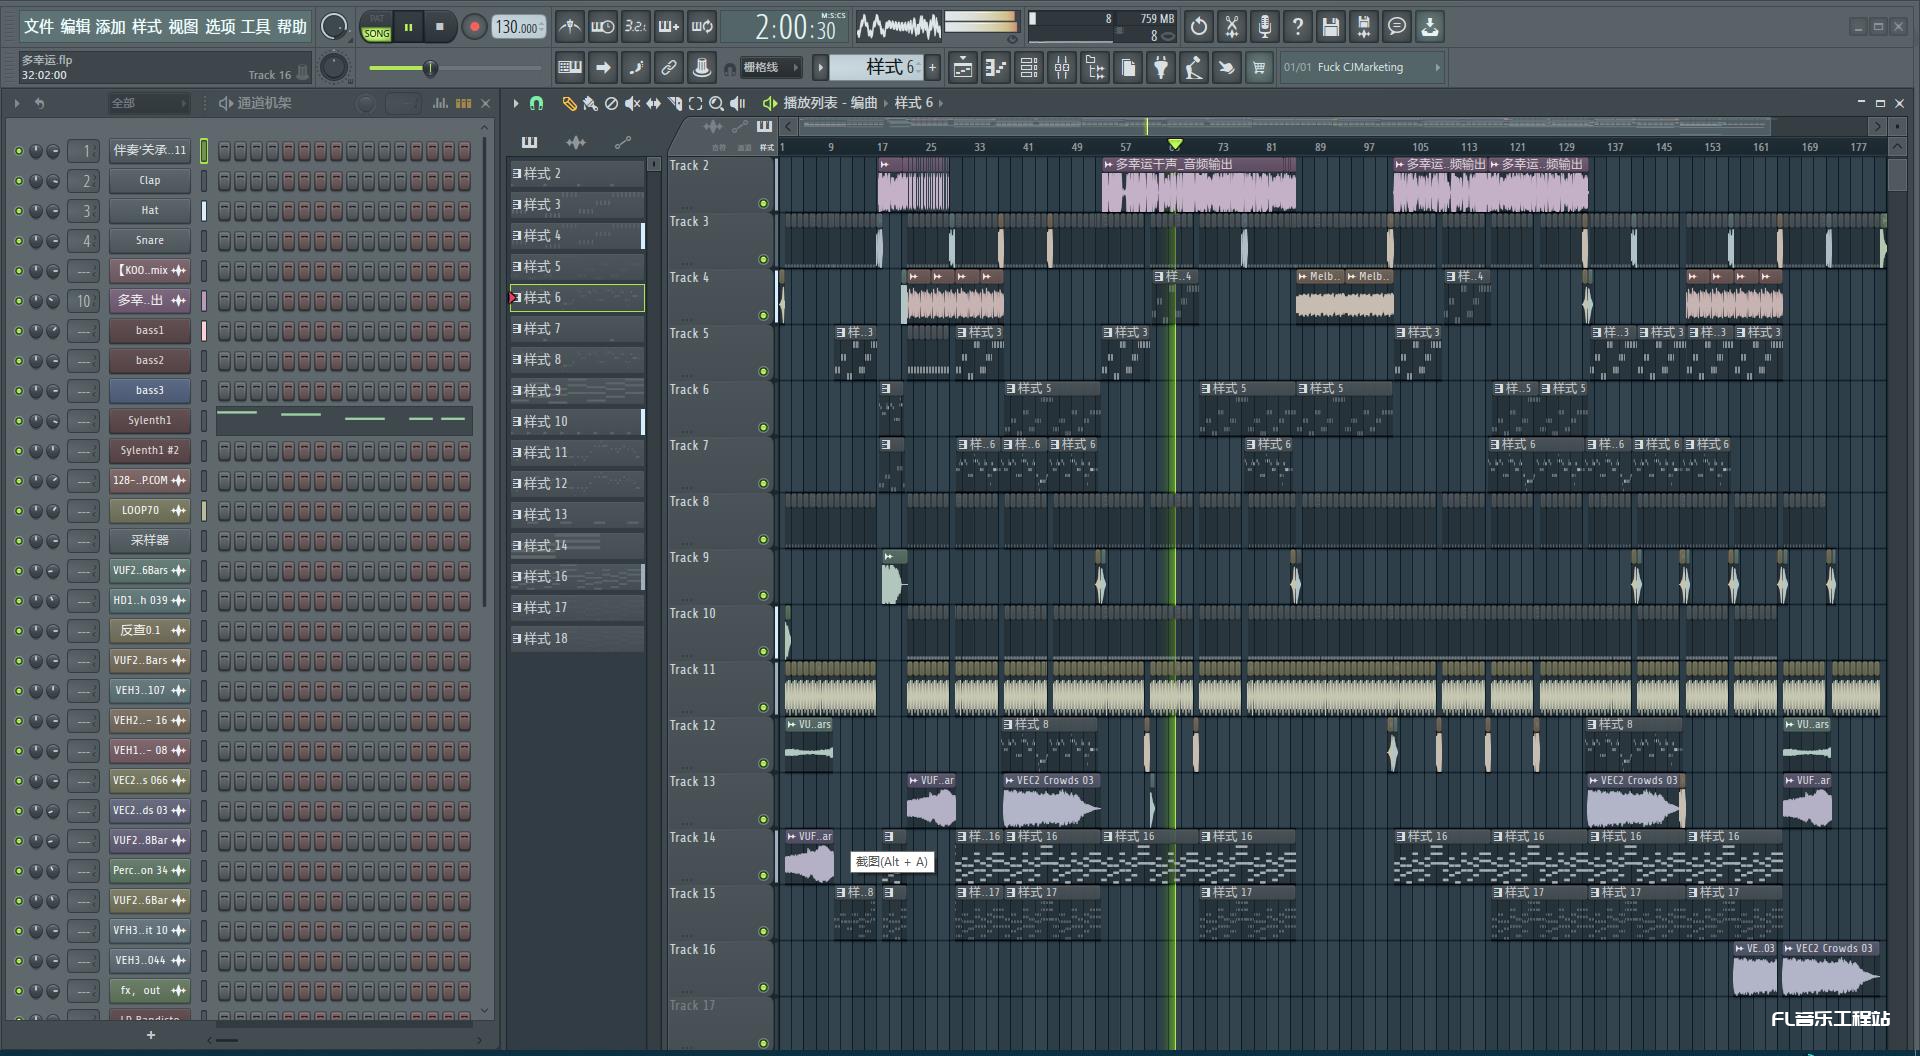The height and width of the screenshot is (1056, 1920).
Task: Render to audio file icon
Action: (x=1364, y=27)
